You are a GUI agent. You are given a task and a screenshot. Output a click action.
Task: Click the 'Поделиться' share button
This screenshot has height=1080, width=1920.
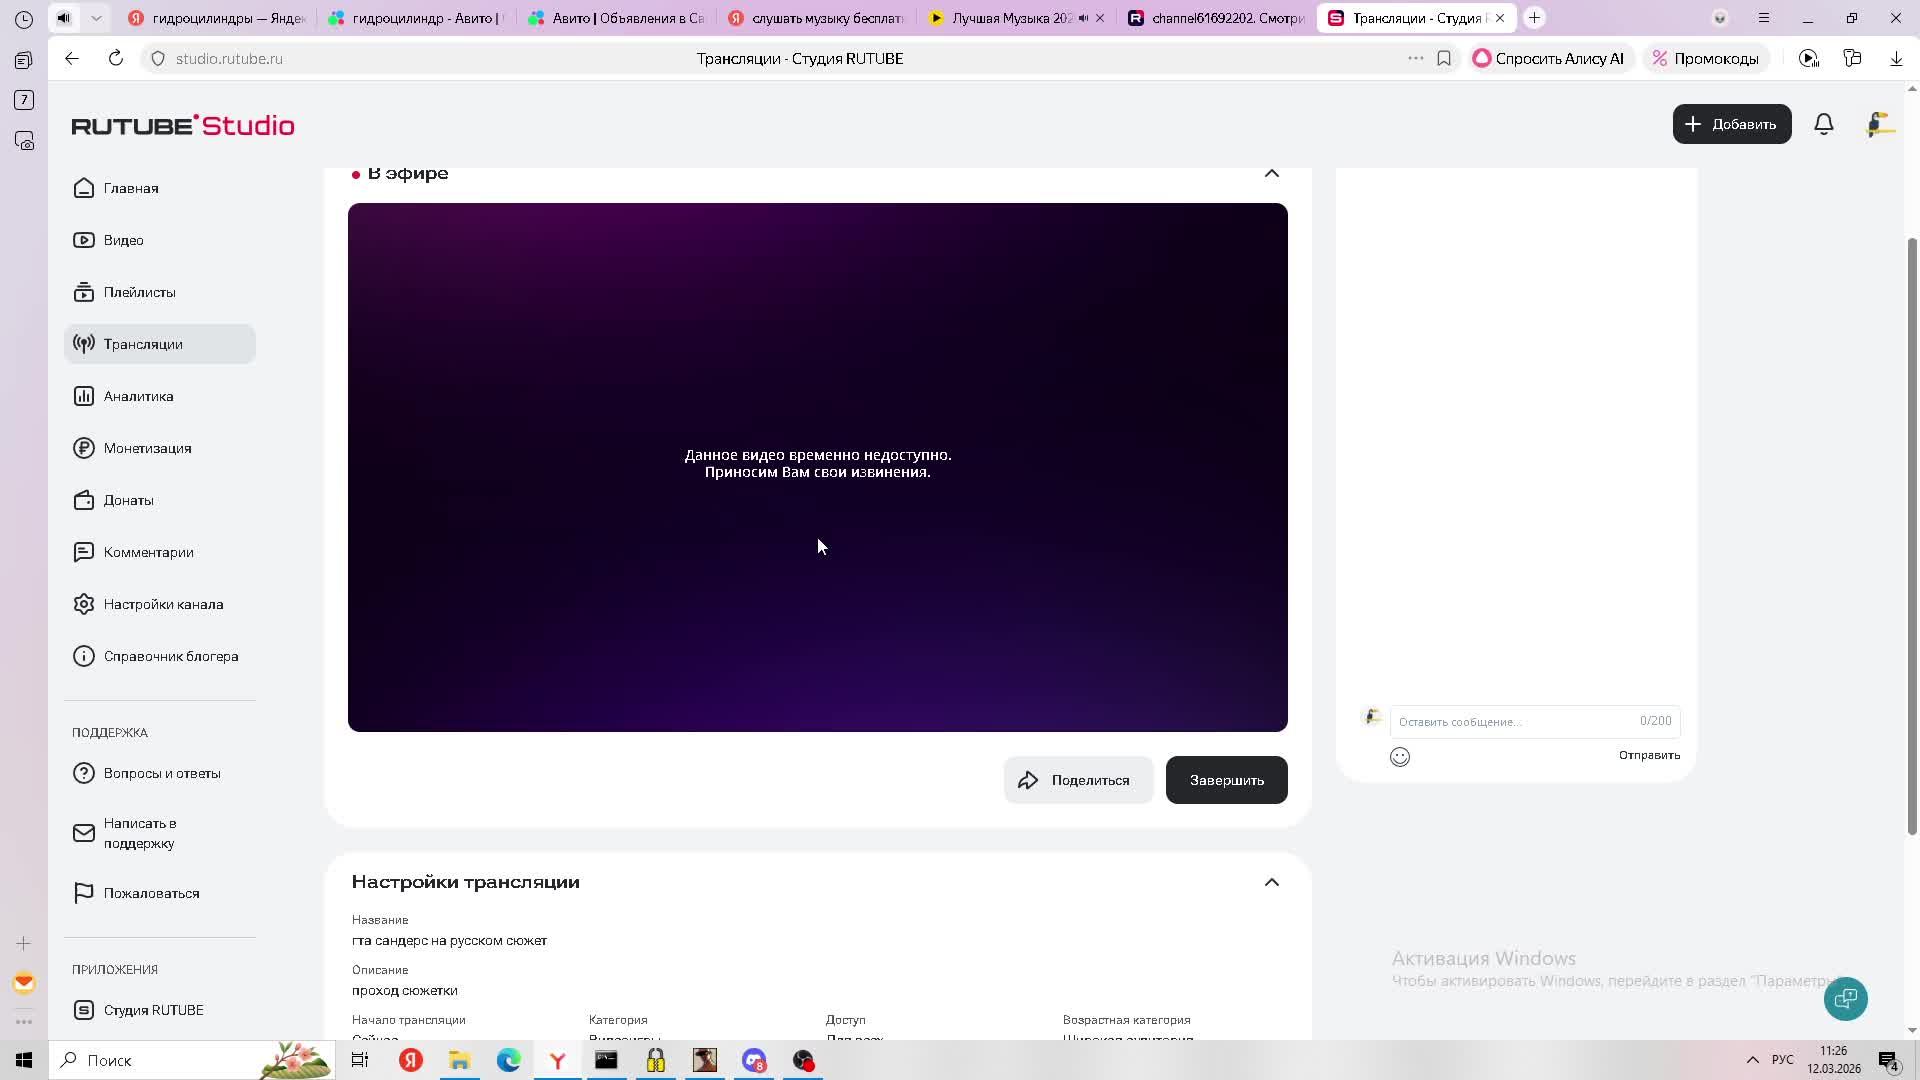tap(1077, 780)
